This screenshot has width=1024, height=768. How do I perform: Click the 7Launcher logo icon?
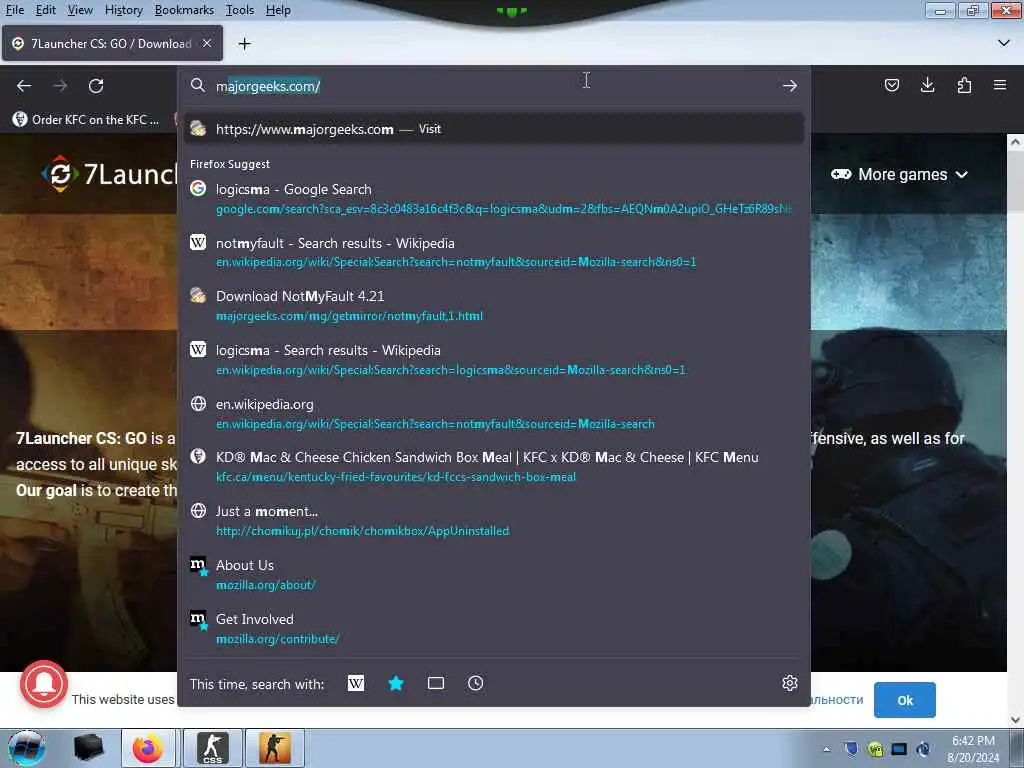point(60,174)
